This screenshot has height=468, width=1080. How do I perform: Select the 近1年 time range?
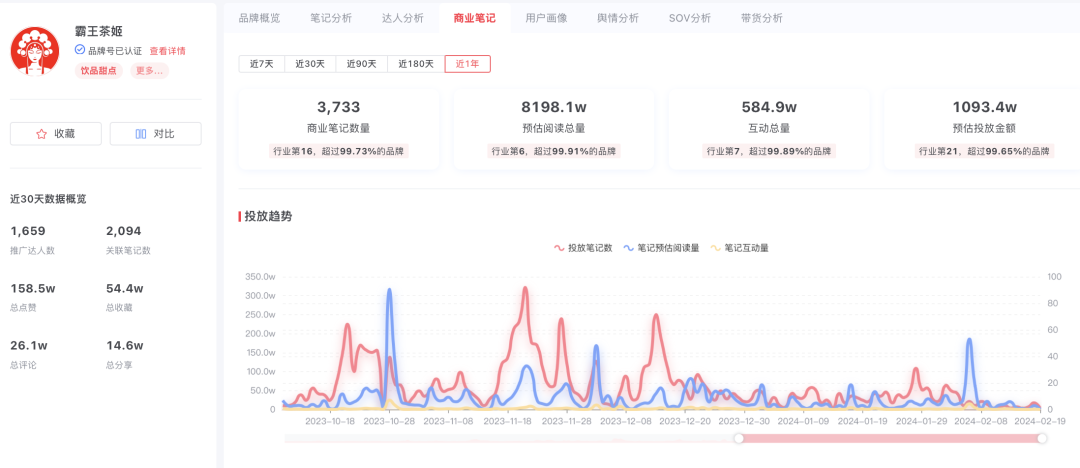tap(468, 64)
